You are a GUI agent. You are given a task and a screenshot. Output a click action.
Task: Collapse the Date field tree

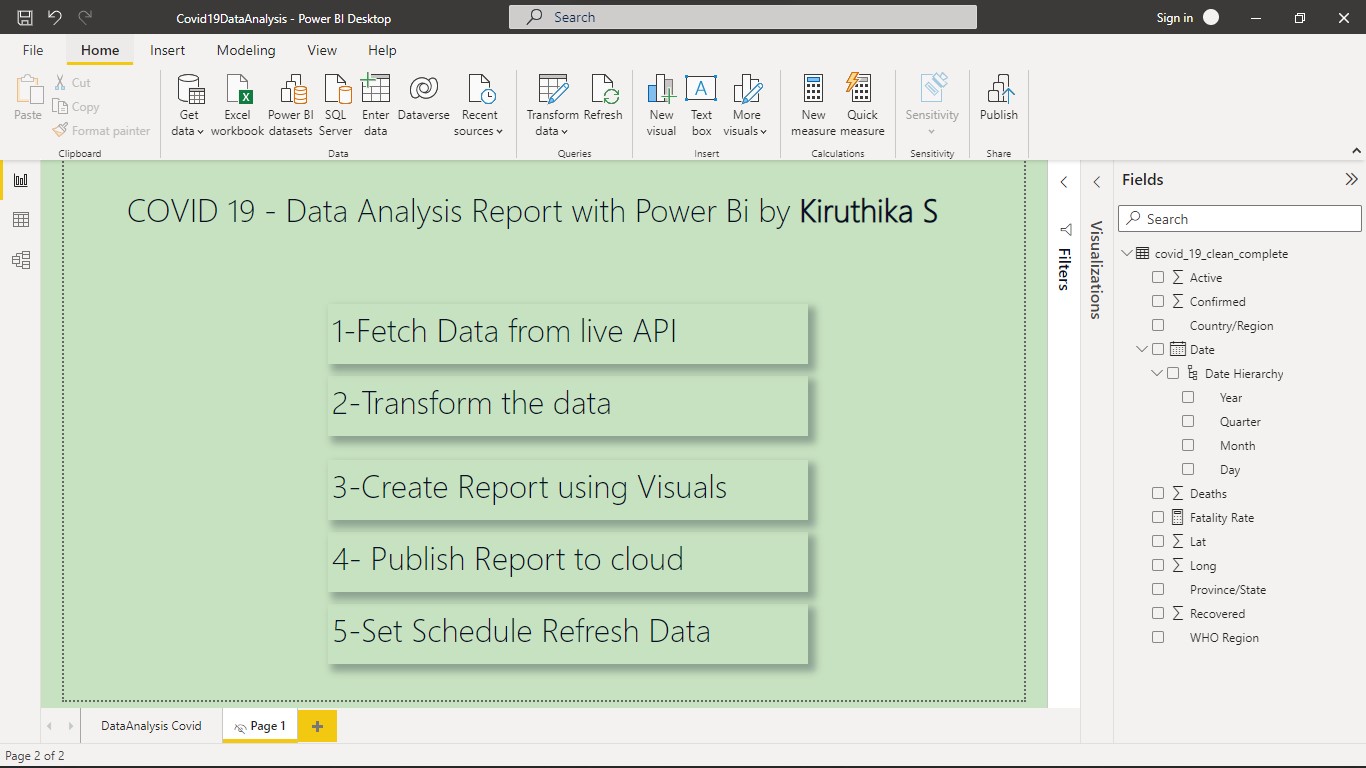coord(1142,349)
